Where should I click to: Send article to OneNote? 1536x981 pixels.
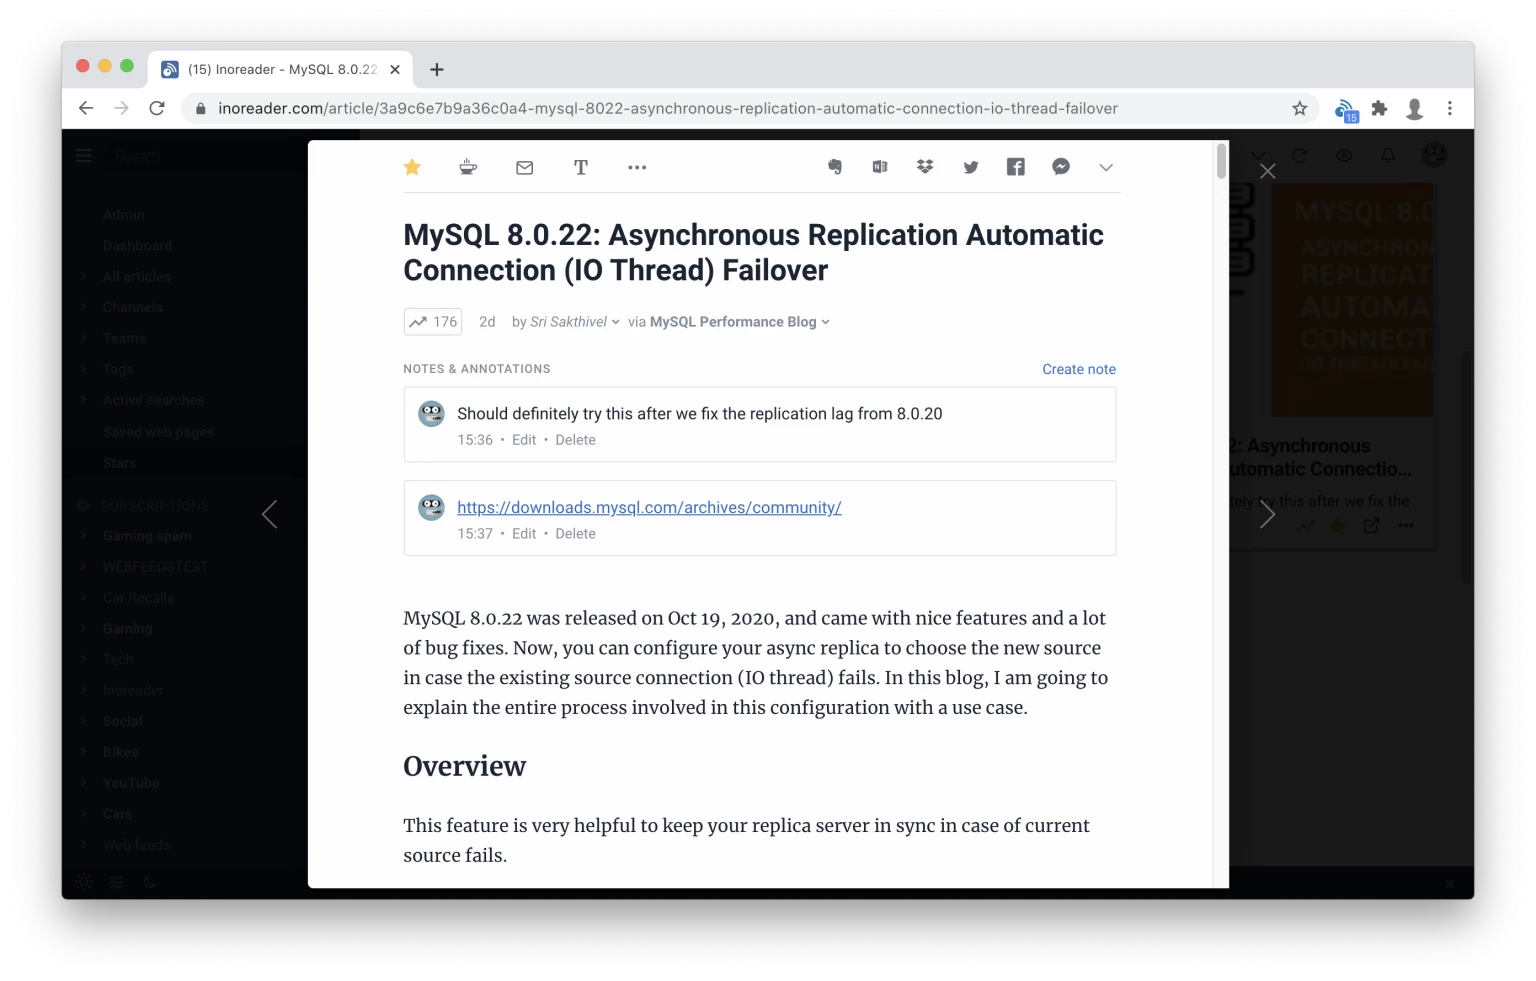[x=880, y=167]
